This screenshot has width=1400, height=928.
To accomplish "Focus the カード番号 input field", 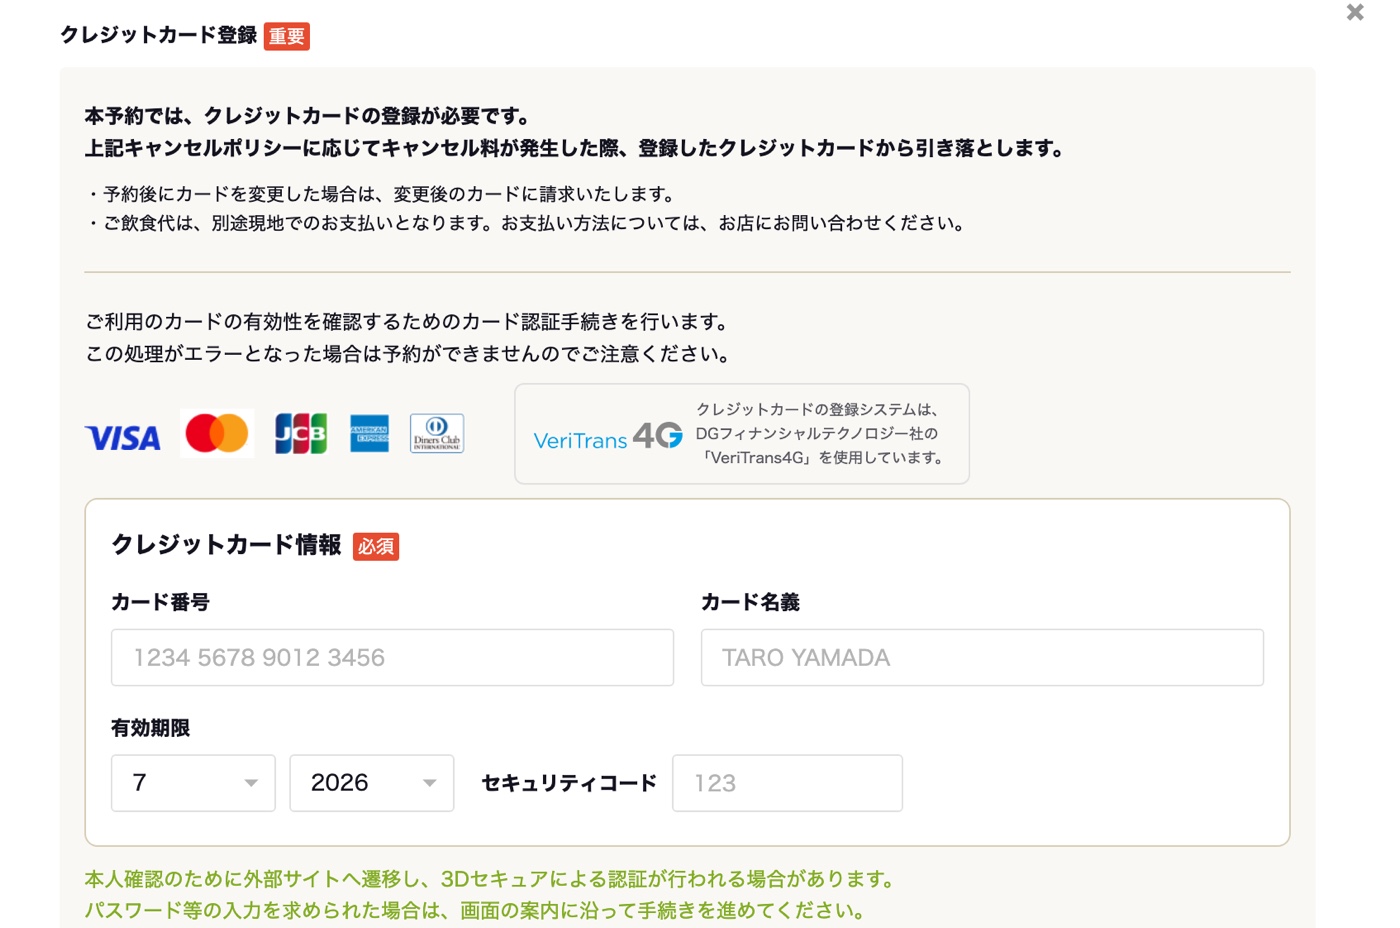I will pos(392,657).
